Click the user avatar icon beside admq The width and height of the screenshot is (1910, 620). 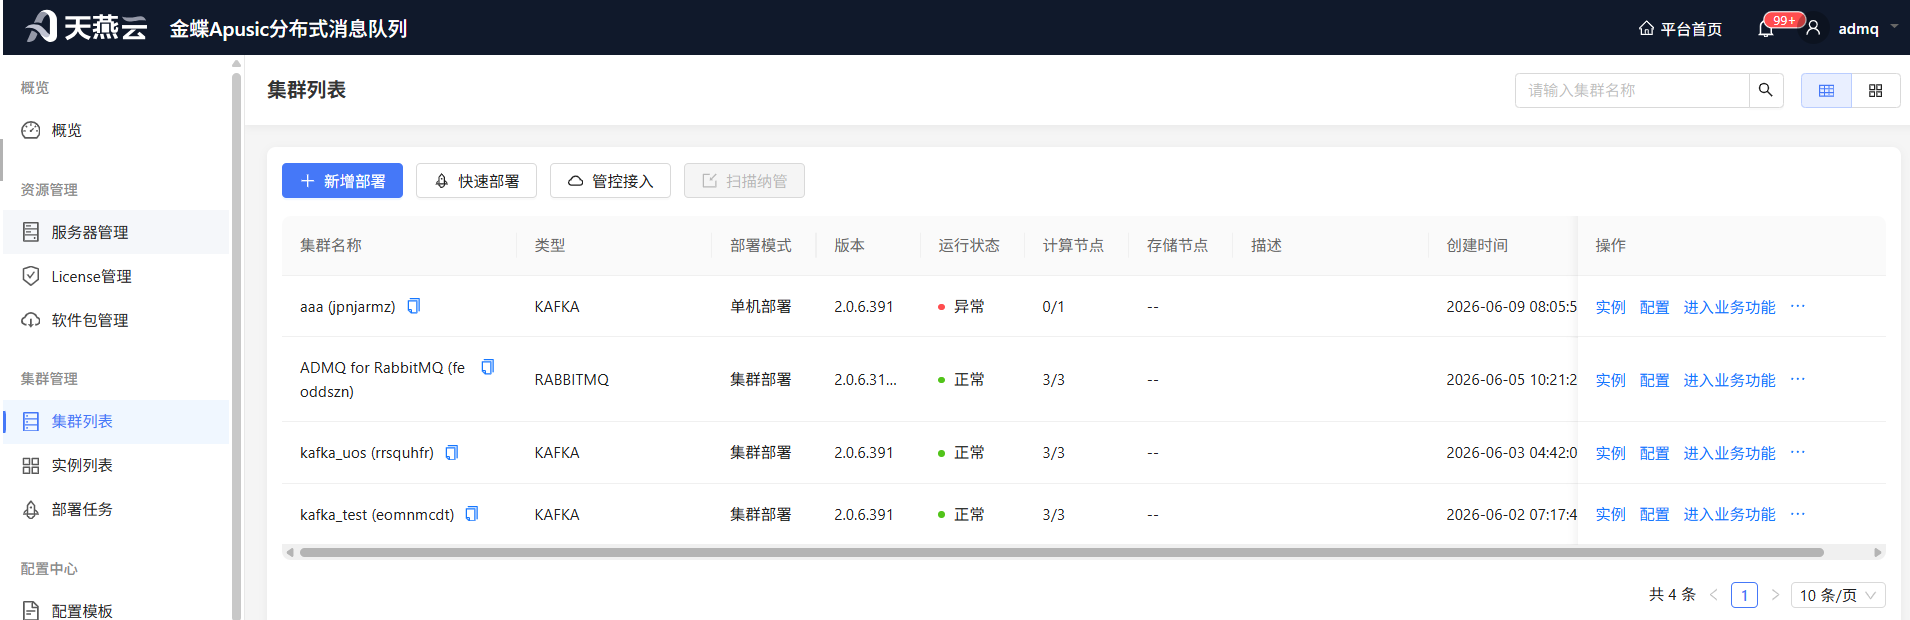point(1813,28)
